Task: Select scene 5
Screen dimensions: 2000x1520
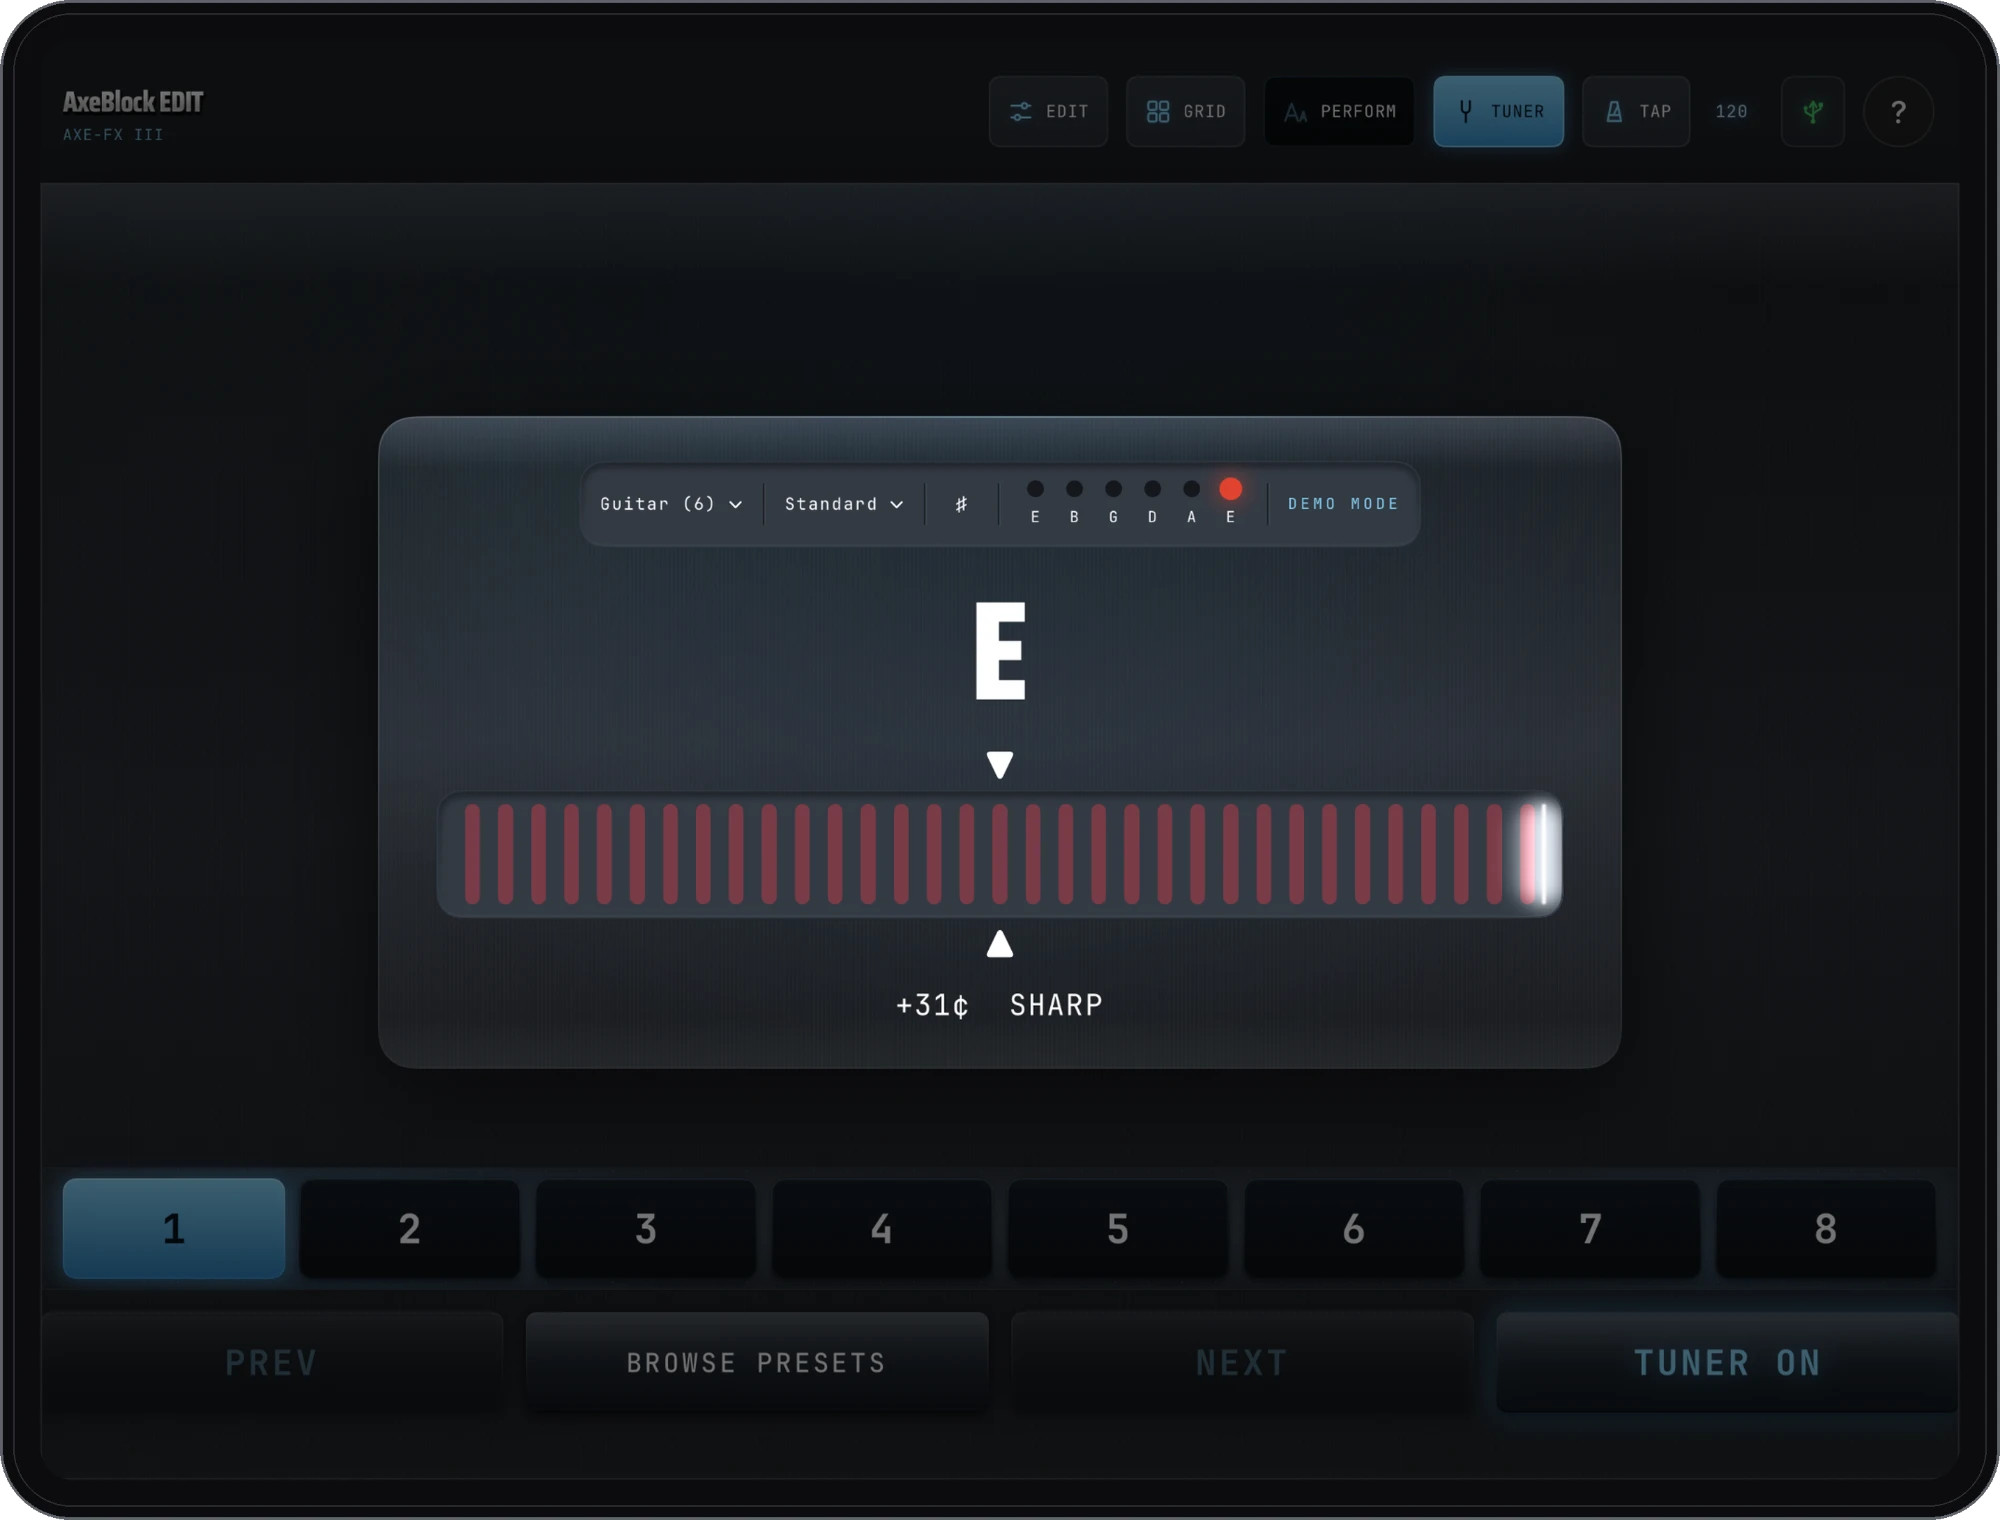Action: [1118, 1228]
